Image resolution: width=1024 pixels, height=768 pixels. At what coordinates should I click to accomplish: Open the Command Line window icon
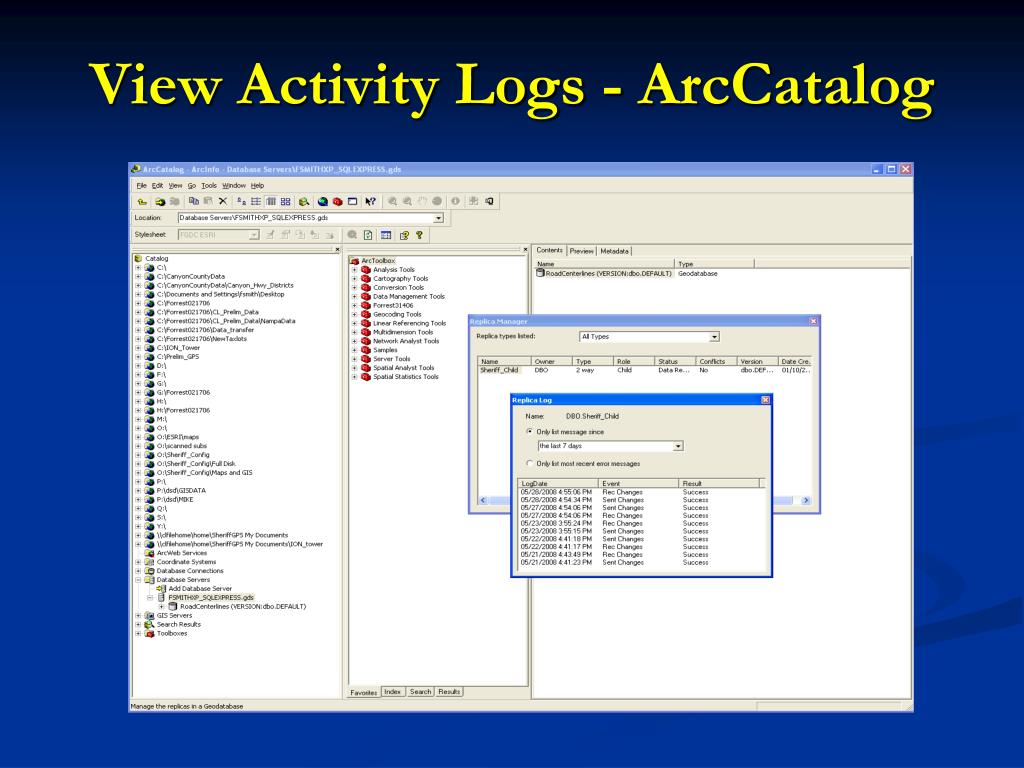coord(353,202)
